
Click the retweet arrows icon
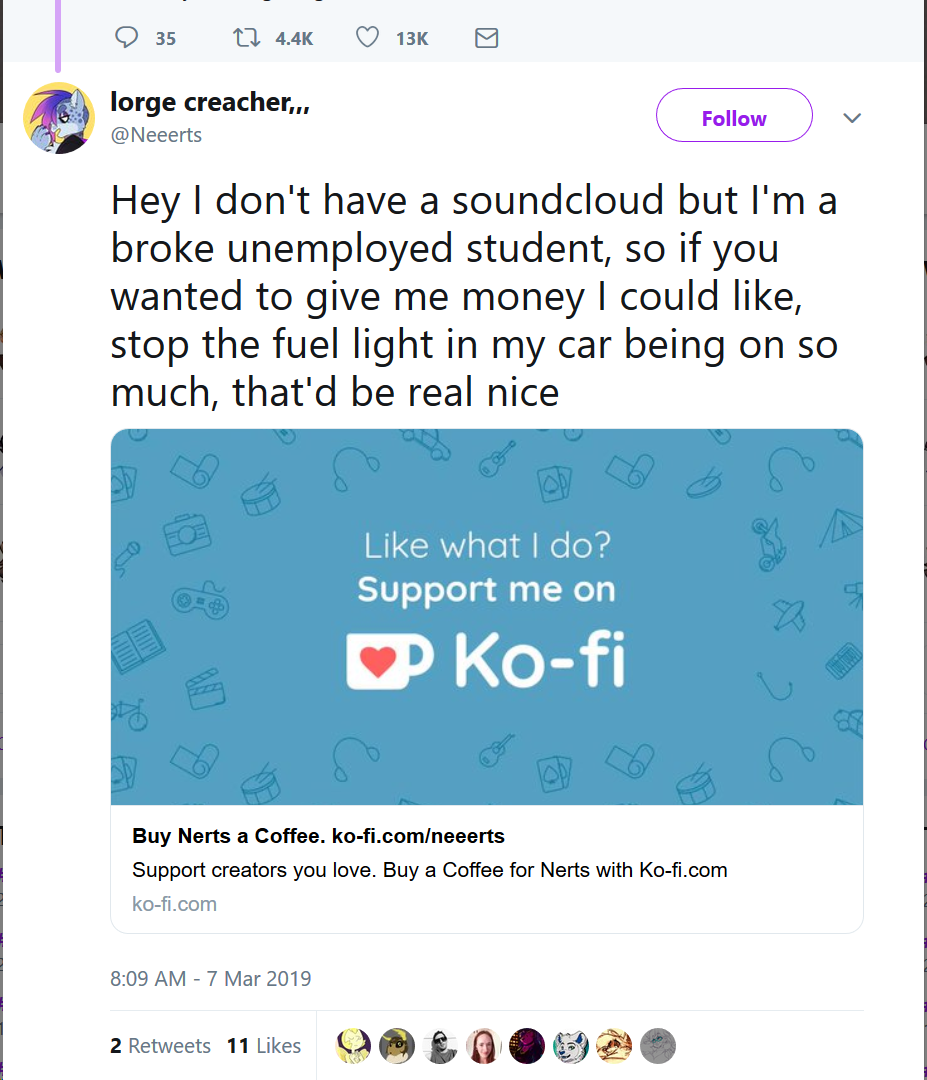247,37
